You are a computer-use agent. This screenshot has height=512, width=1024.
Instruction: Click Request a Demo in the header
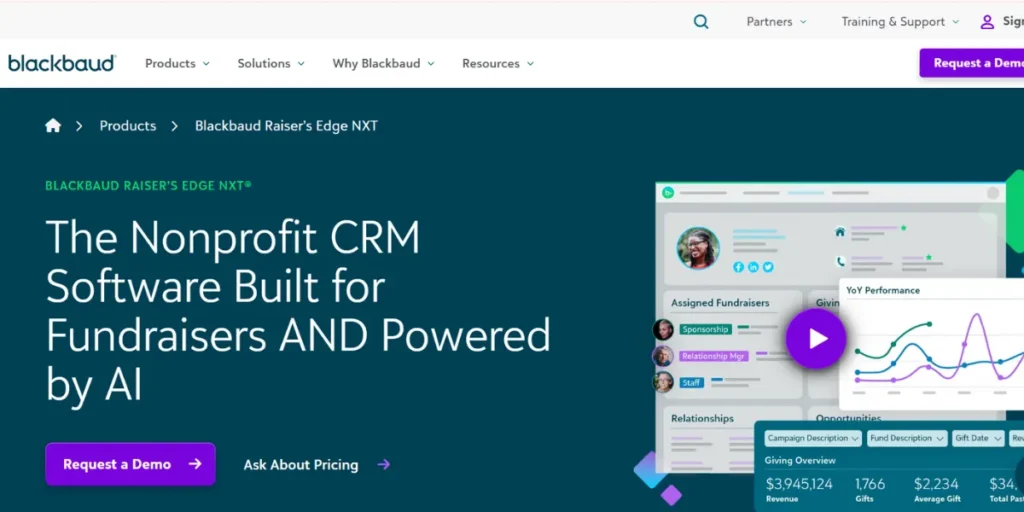coord(975,63)
